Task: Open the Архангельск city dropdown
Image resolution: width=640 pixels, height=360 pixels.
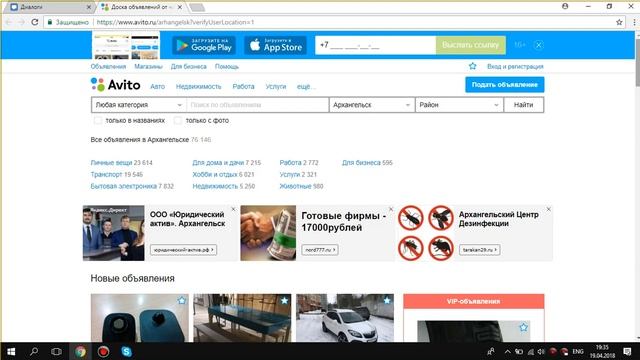Action: click(x=371, y=105)
